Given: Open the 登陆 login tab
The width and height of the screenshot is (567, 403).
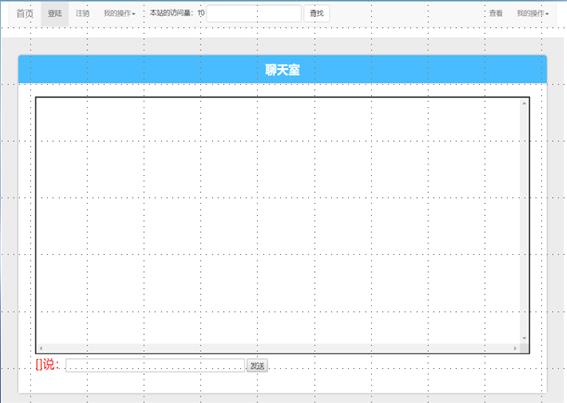Looking at the screenshot, I should [55, 13].
